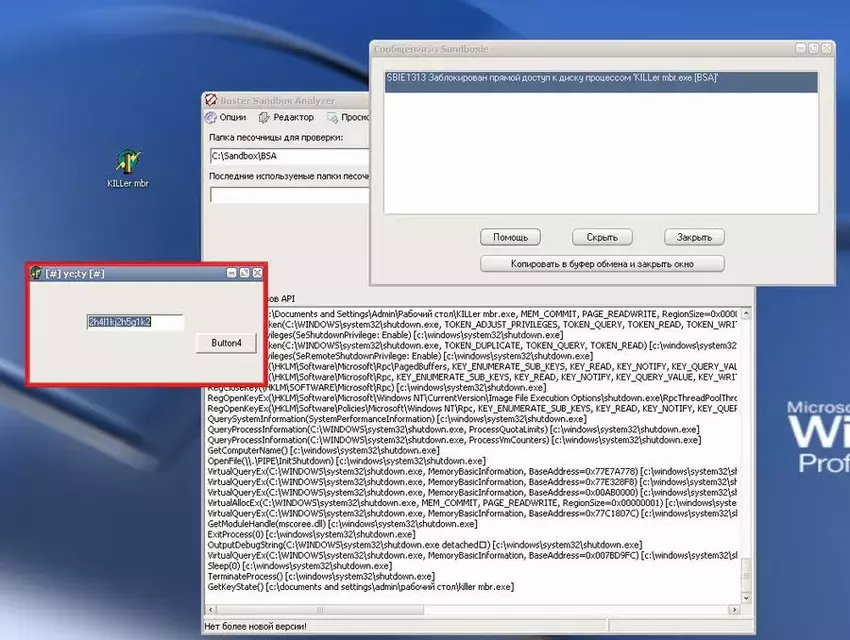Click the Скрыть button
Image resolution: width=850 pixels, height=640 pixels.
click(602, 237)
